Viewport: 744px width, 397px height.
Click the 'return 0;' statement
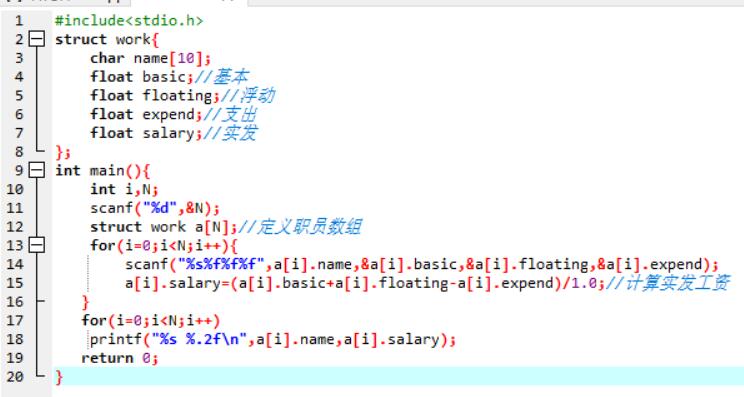pos(120,359)
